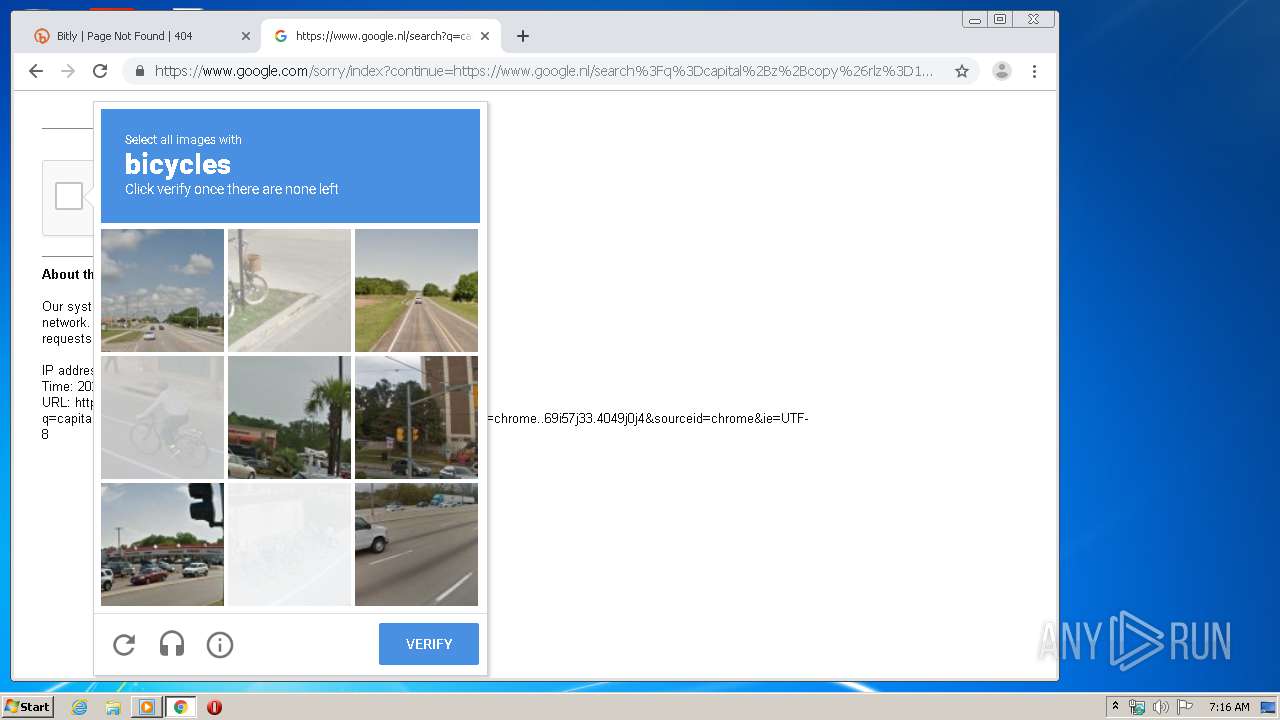Bookmark this page with the star
The height and width of the screenshot is (720, 1280).
pos(962,71)
